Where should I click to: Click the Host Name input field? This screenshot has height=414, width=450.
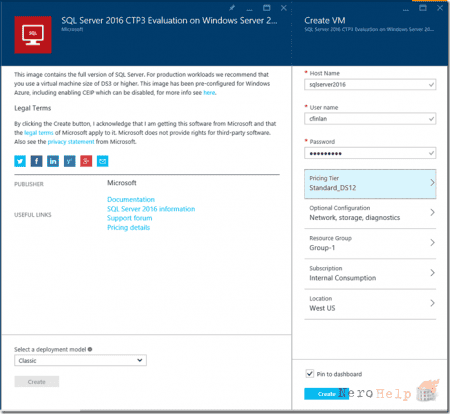pos(370,85)
